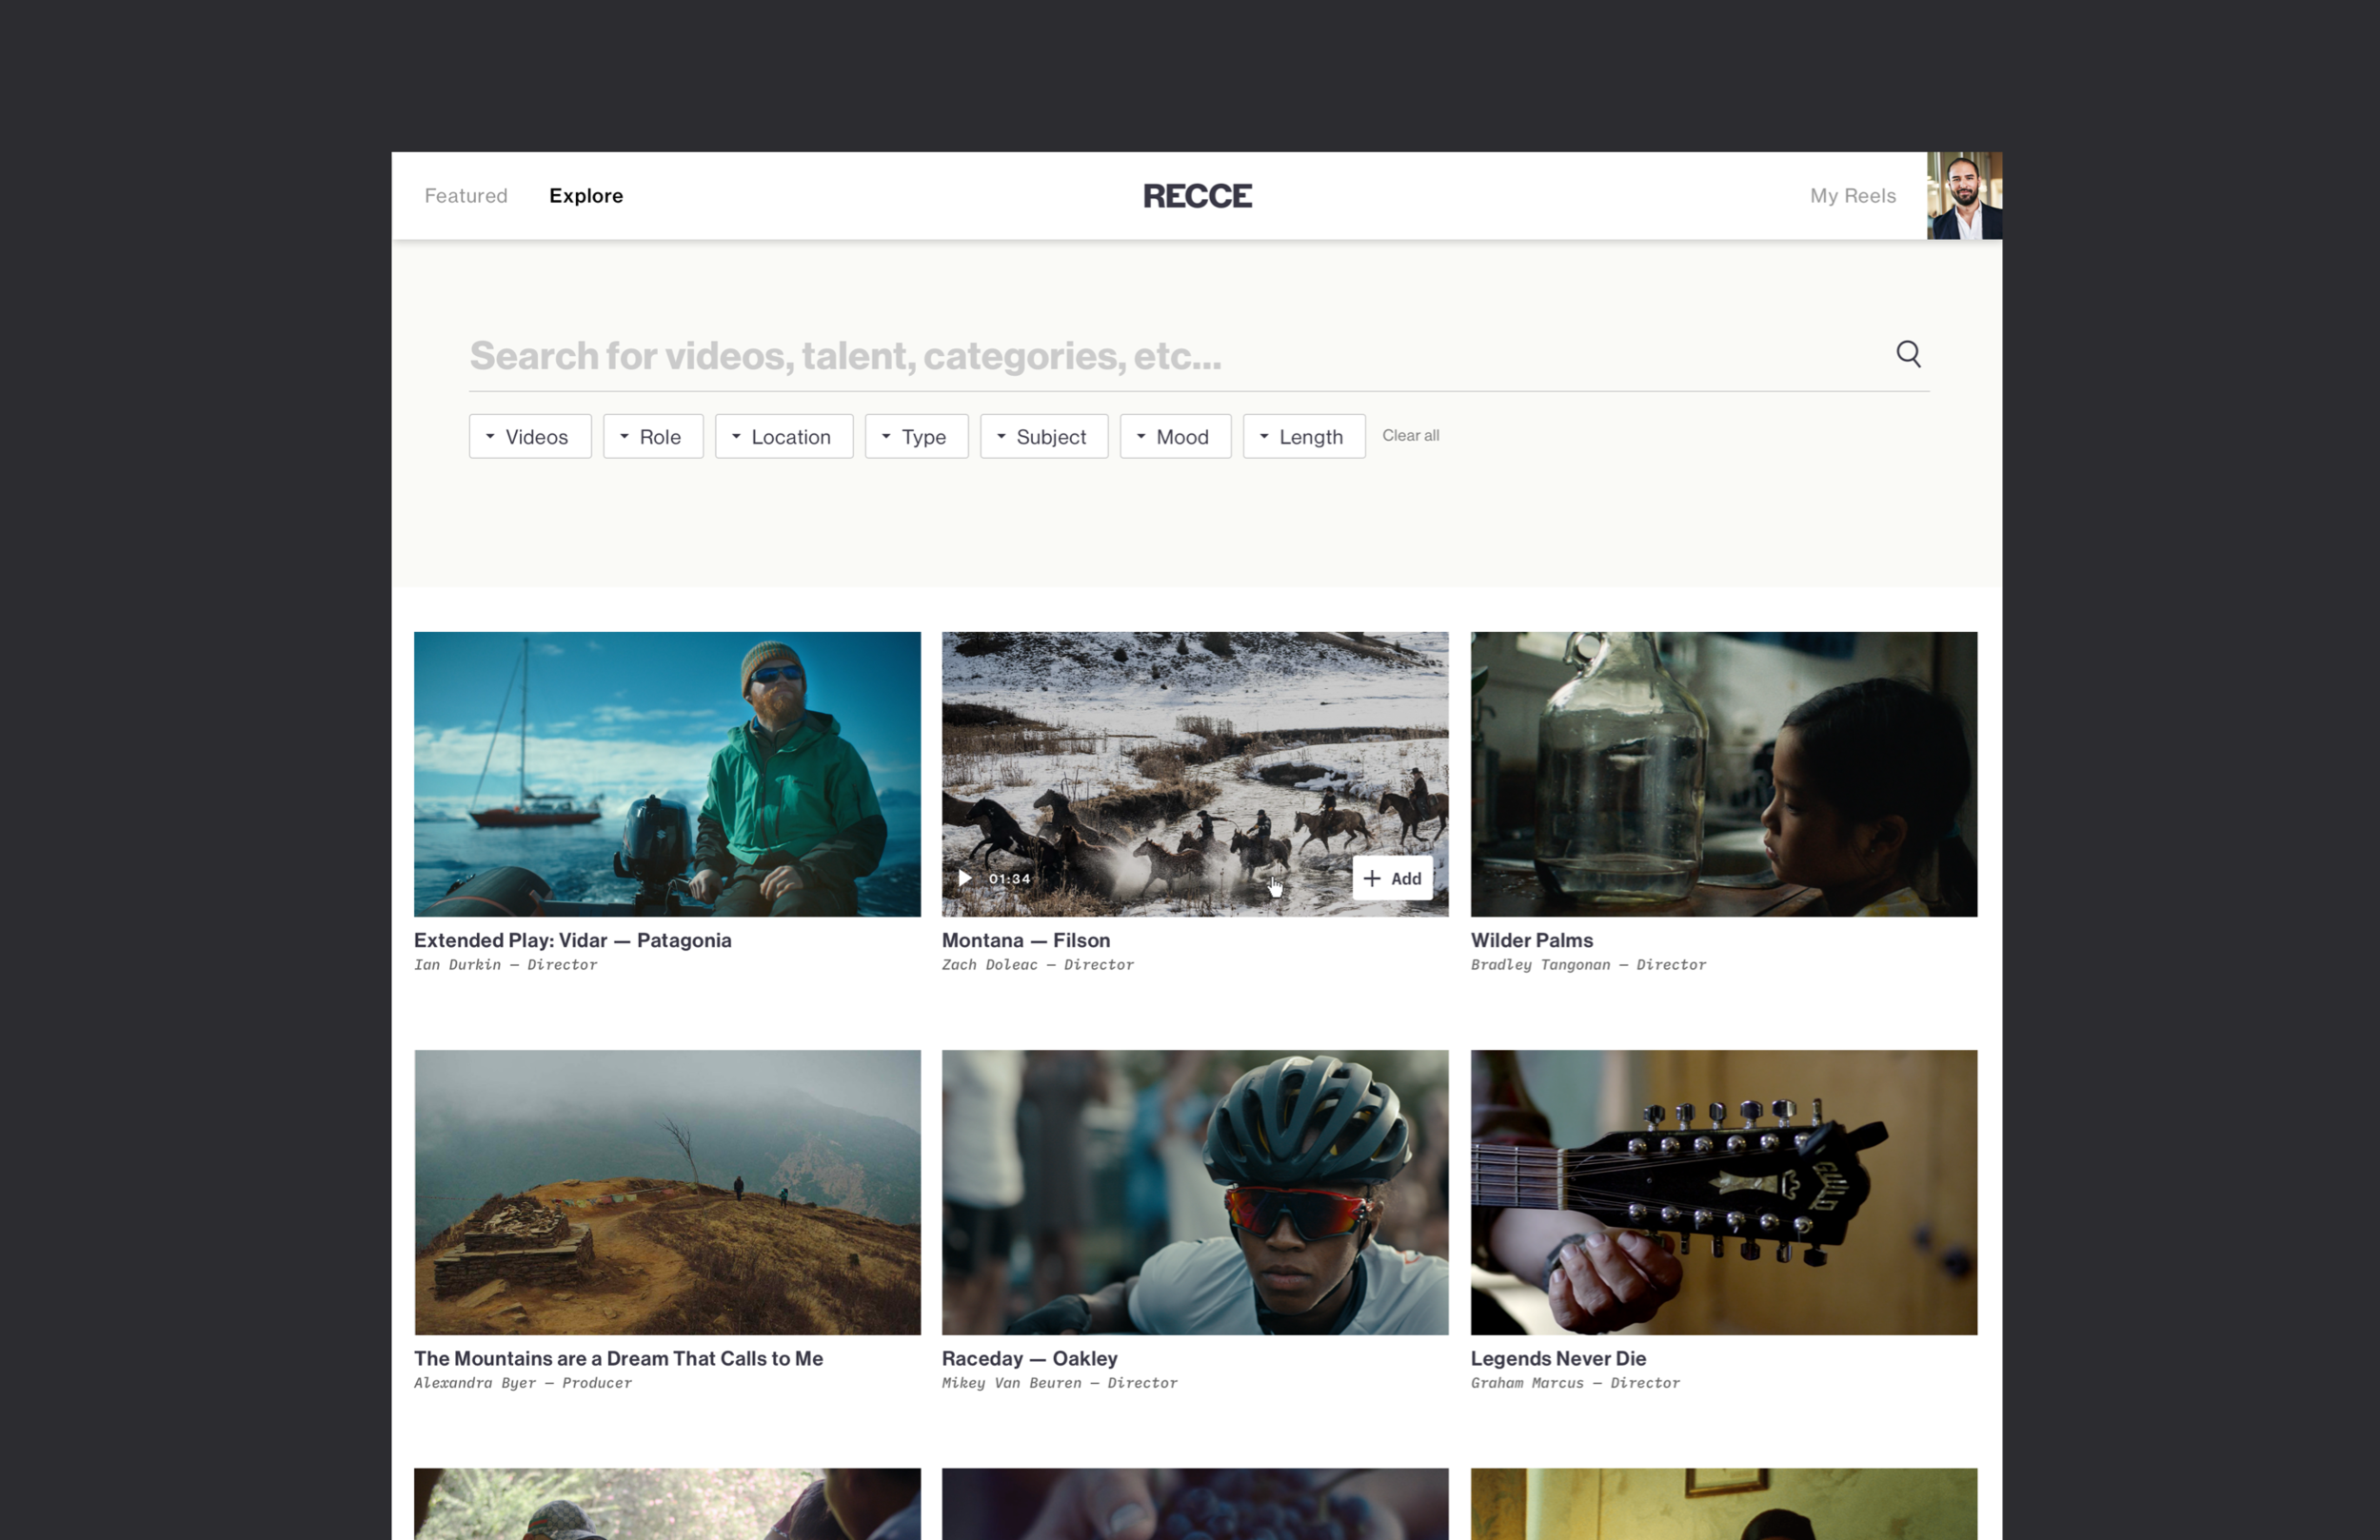
Task: Switch to the Featured tab
Action: pos(466,196)
